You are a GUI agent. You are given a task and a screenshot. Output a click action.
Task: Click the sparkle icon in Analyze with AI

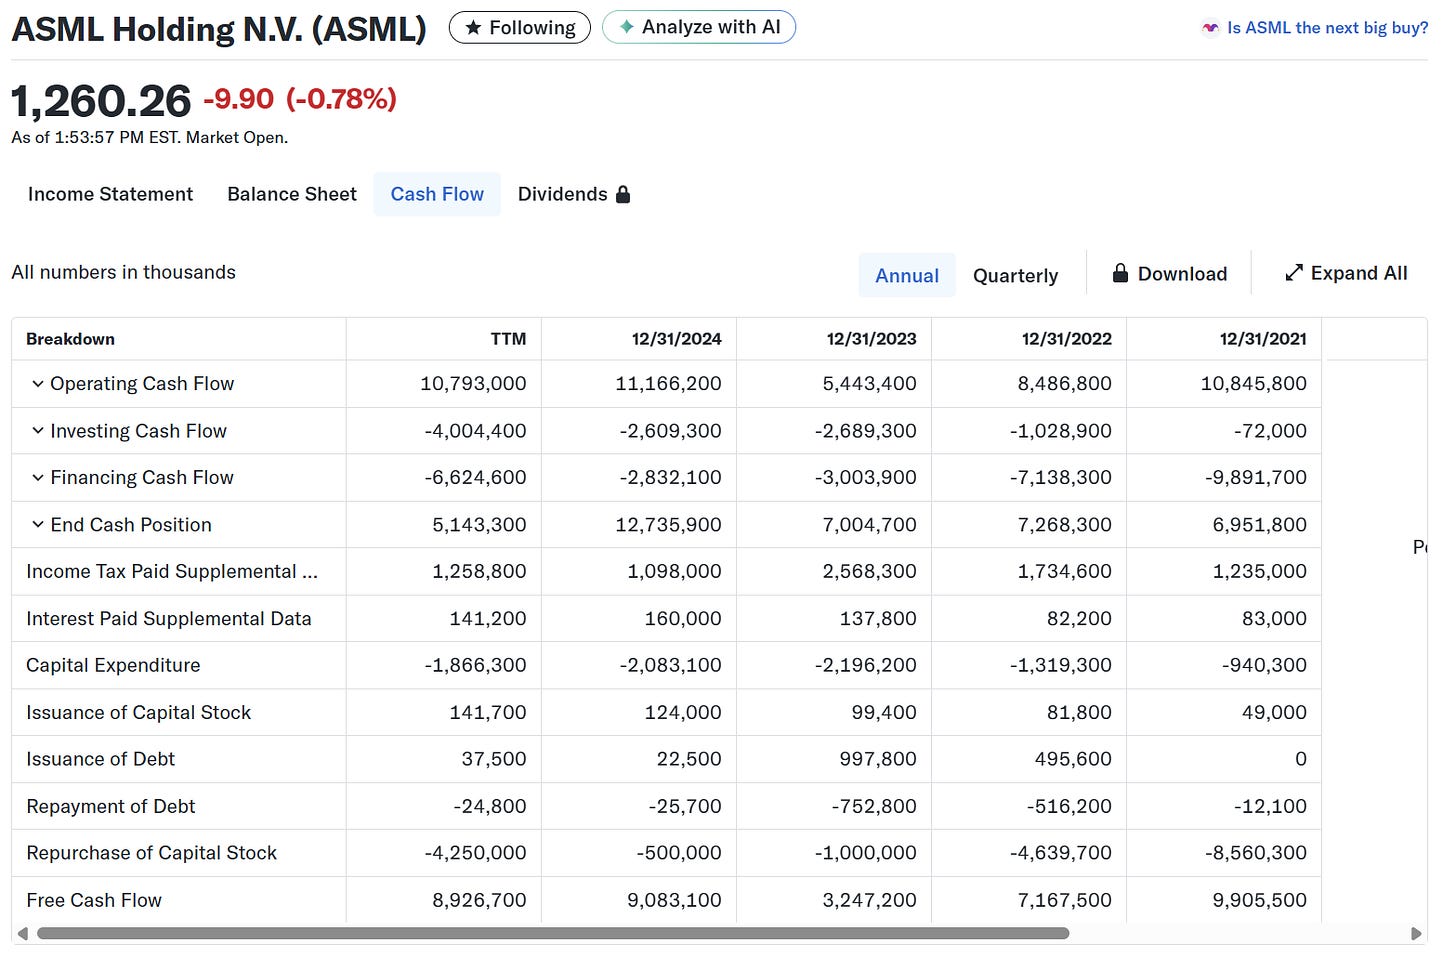click(626, 27)
